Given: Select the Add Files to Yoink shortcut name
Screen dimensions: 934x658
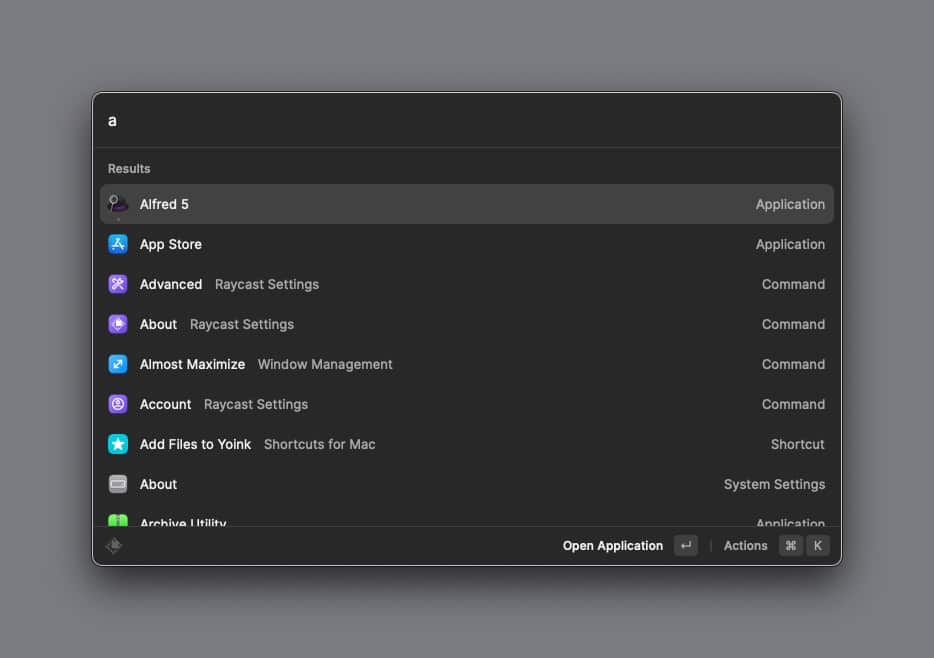Looking at the screenshot, I should pos(195,444).
